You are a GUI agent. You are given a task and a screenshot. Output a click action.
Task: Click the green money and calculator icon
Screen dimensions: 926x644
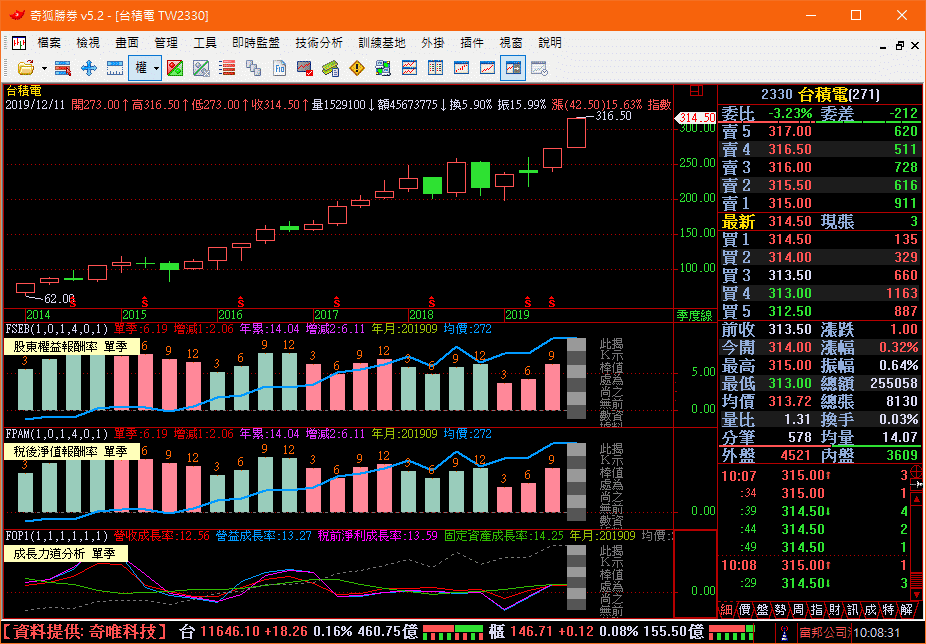pos(331,69)
